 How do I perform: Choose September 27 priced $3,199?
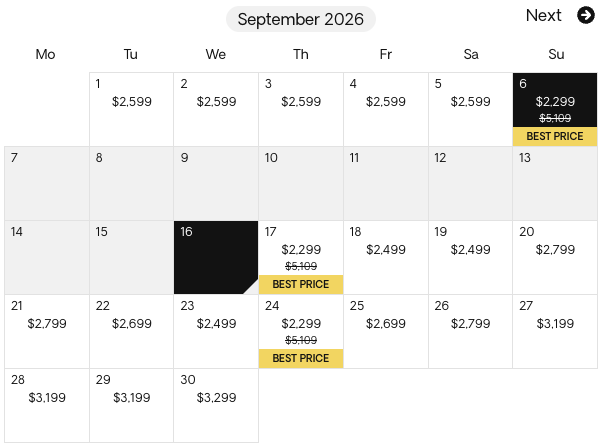(x=555, y=331)
